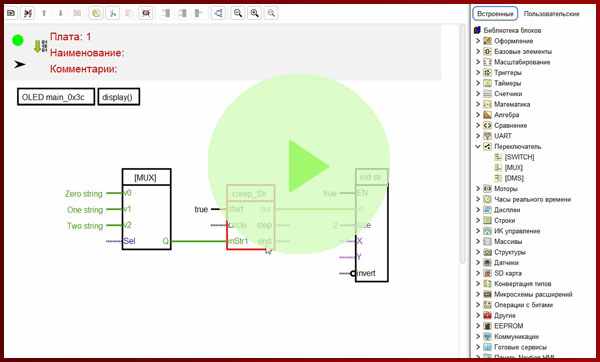Image resolution: width=600 pixels, height=362 pixels.
Task: Click the zoom in magnifier icon
Action: 254,13
